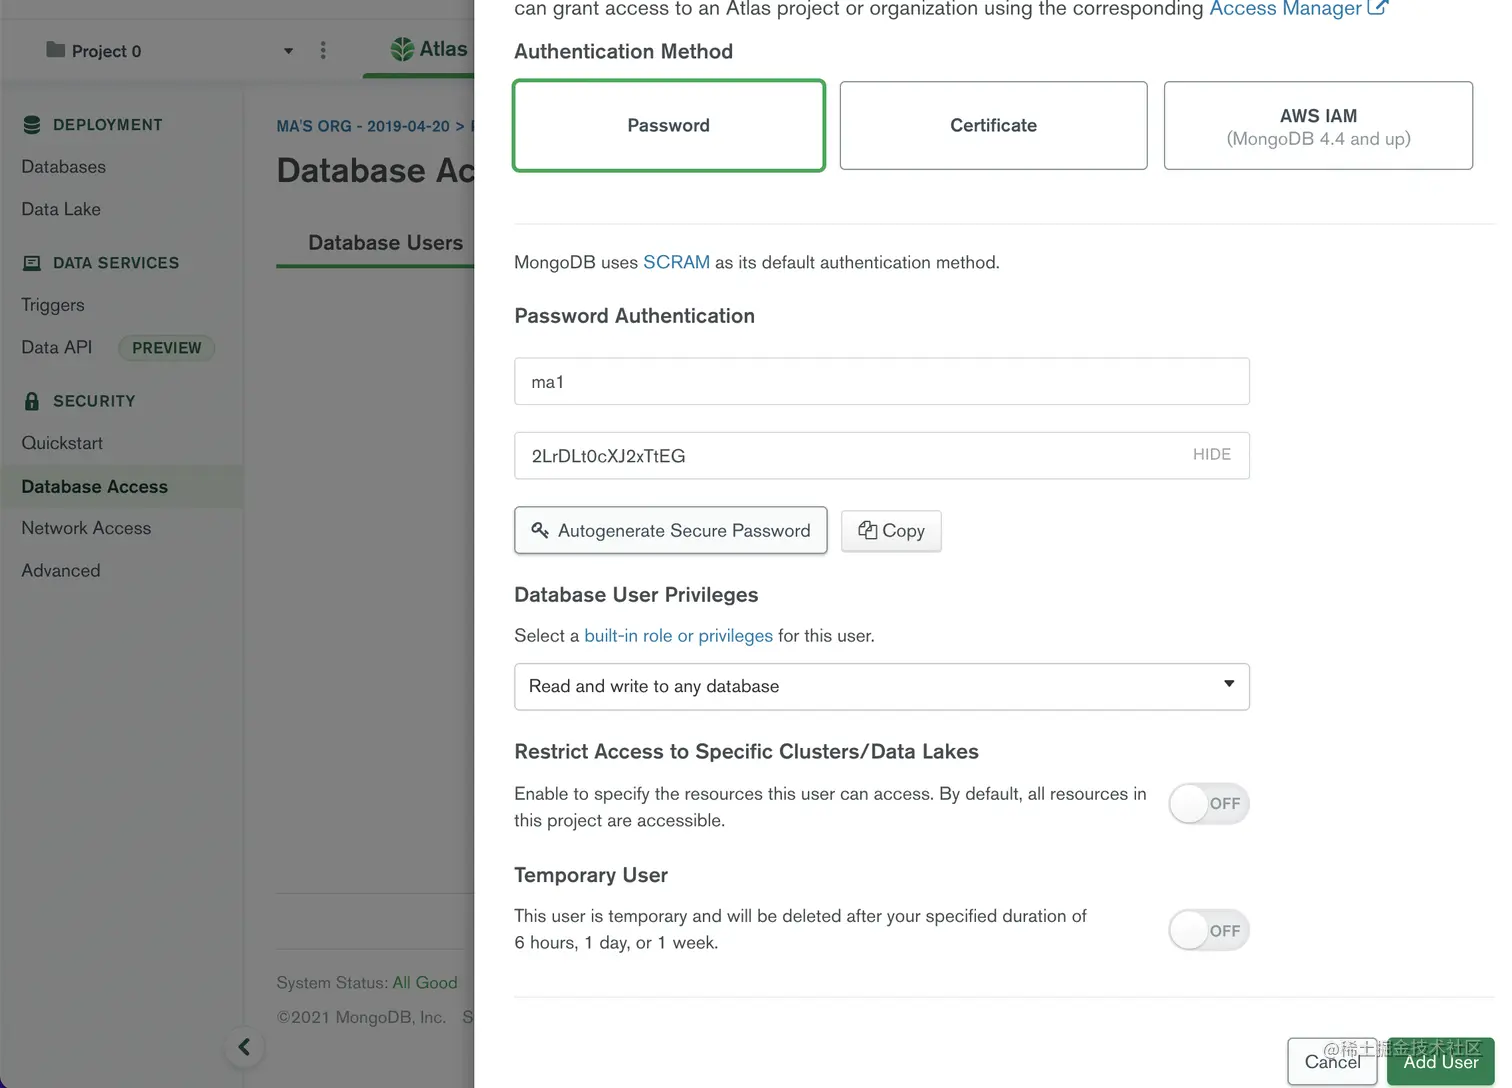Click Autogenerate Secure Password button
This screenshot has height=1088, width=1512.
[x=671, y=531]
